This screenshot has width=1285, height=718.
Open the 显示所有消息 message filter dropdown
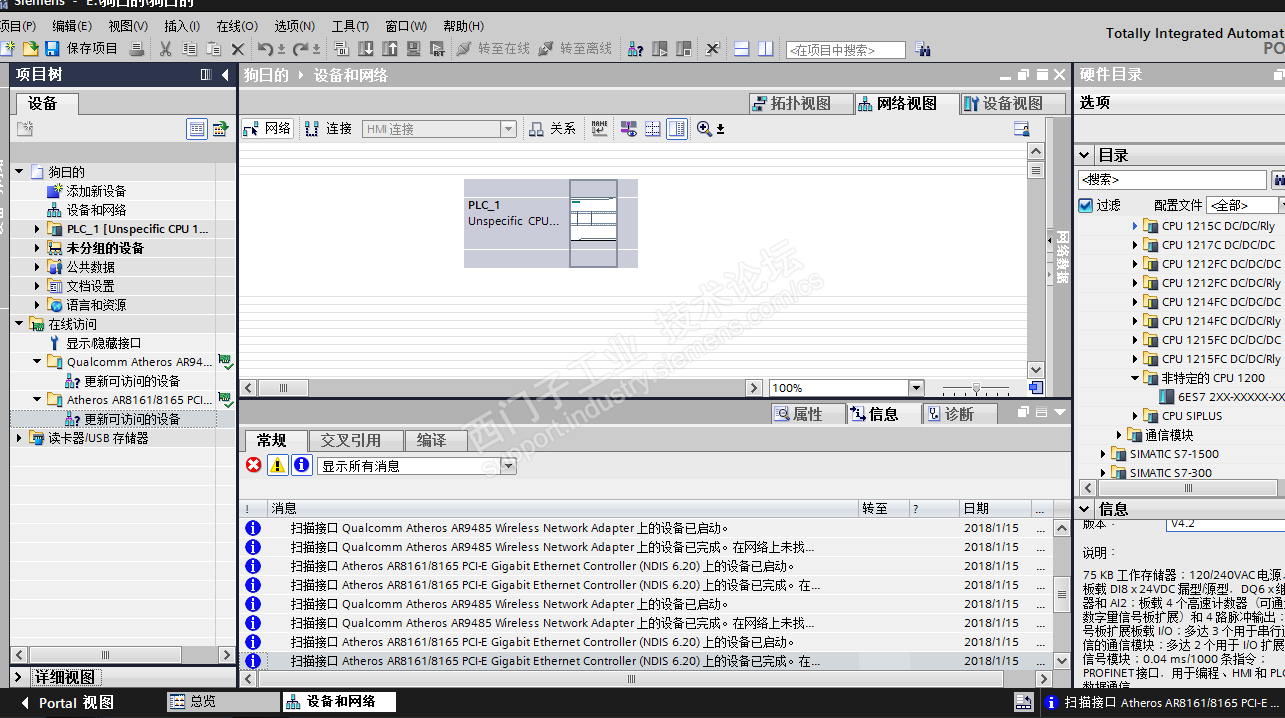(508, 466)
